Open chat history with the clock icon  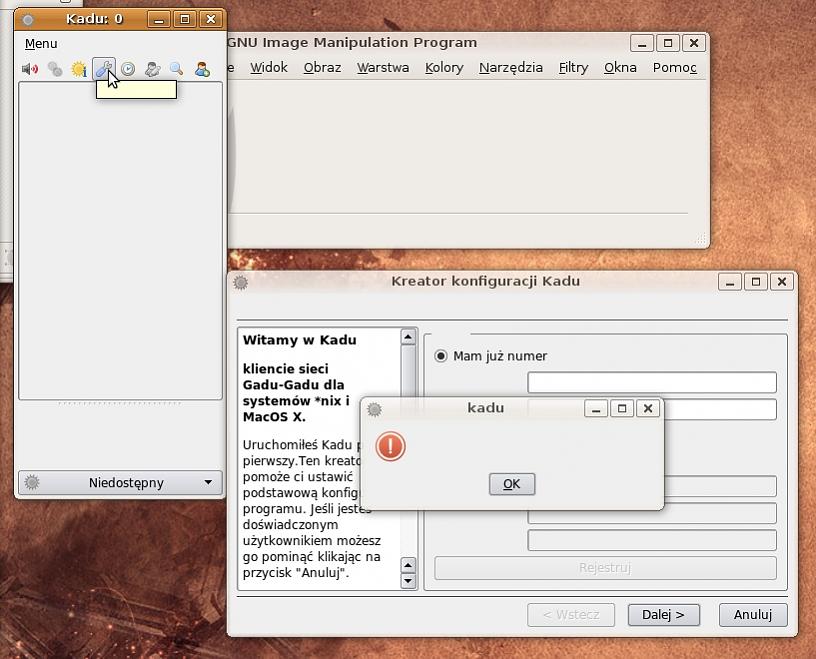pos(128,69)
